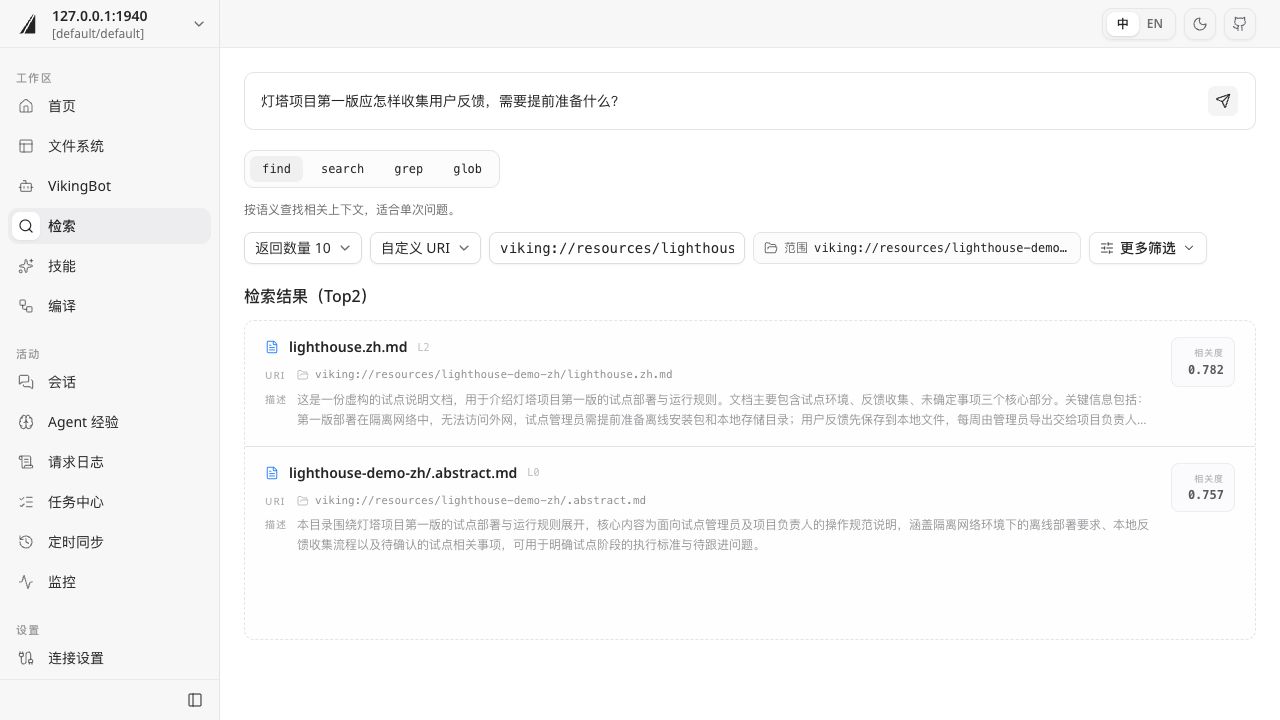Viewport: 1280px width, 720px height.
Task: Click the 检索 menu item in the sidebar
Action: click(x=110, y=226)
